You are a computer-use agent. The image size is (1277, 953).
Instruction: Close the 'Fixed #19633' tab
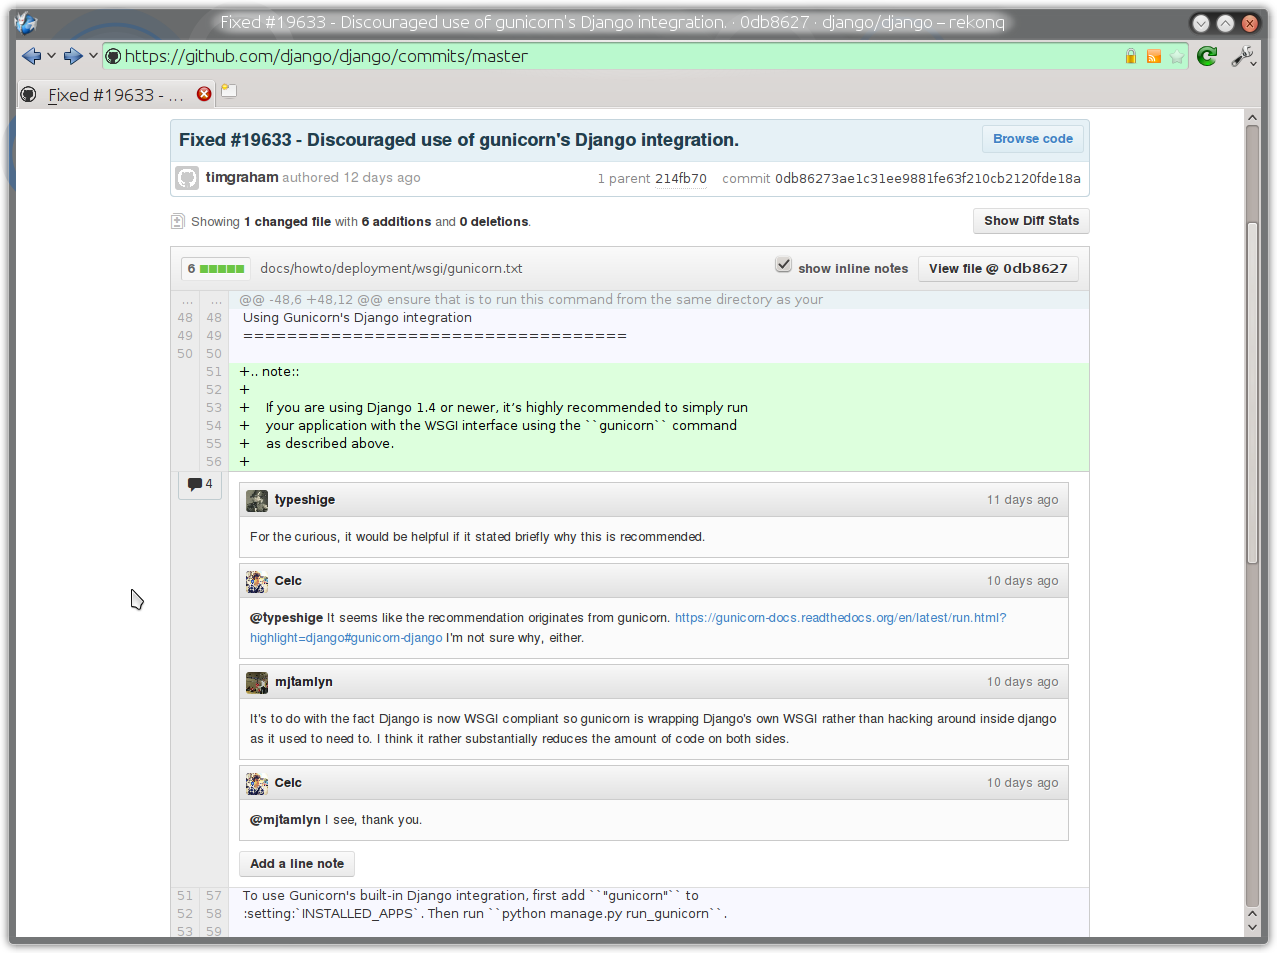click(x=204, y=93)
